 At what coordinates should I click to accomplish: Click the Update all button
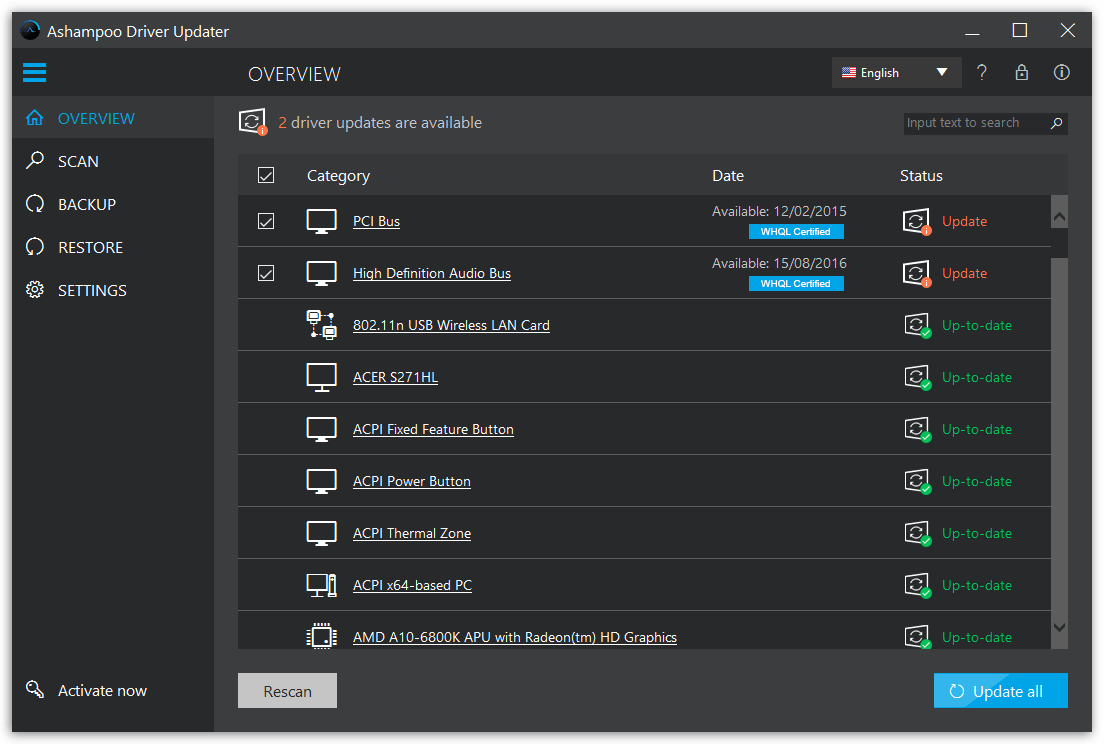pyautogui.click(x=1000, y=690)
